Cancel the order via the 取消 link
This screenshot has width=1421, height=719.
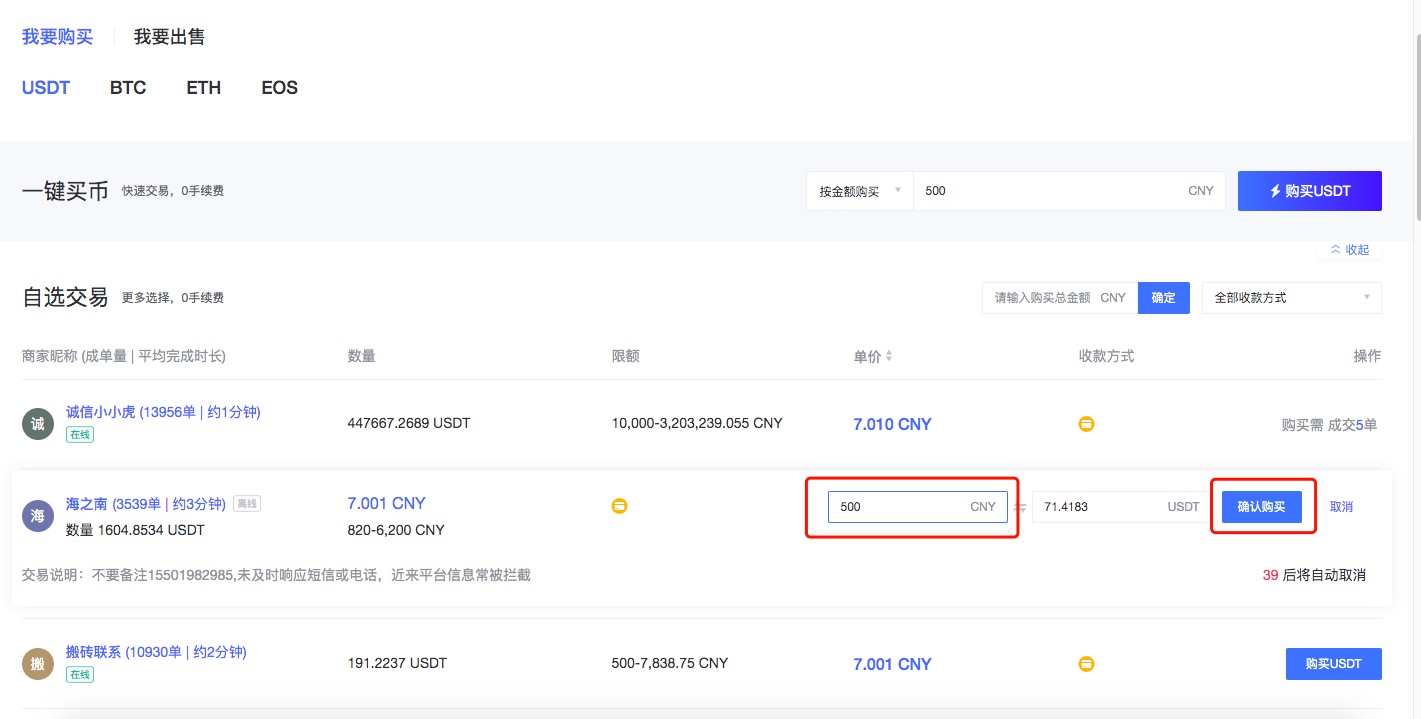pyautogui.click(x=1341, y=506)
